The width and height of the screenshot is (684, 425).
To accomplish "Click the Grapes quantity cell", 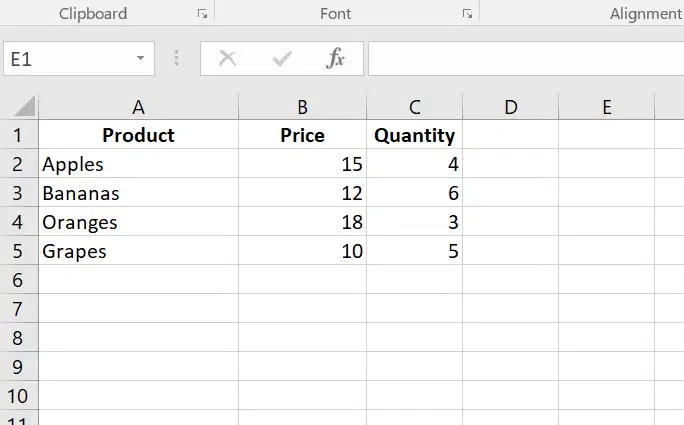I will point(414,251).
